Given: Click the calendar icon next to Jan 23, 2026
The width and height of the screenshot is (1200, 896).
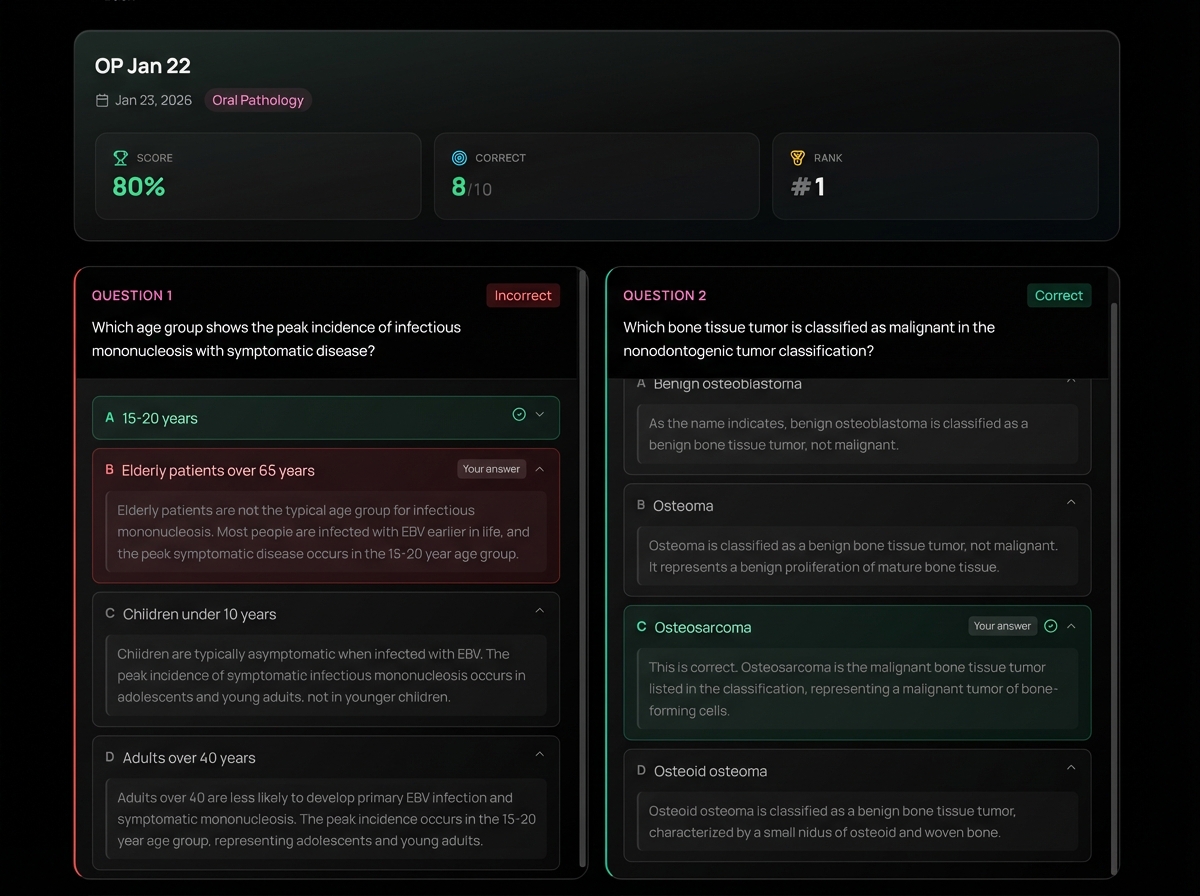Looking at the screenshot, I should click(x=102, y=100).
